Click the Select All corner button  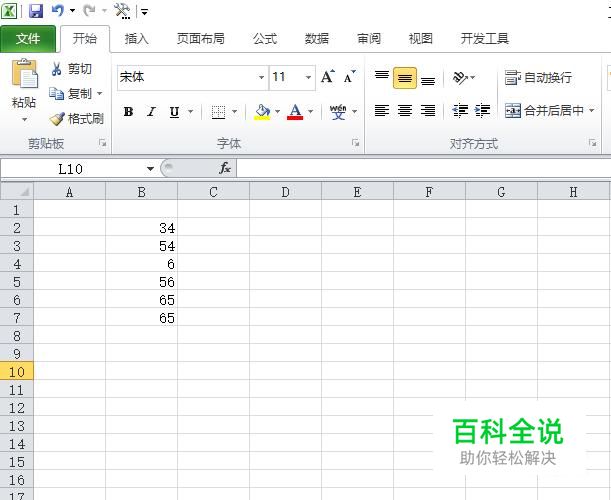pos(17,192)
